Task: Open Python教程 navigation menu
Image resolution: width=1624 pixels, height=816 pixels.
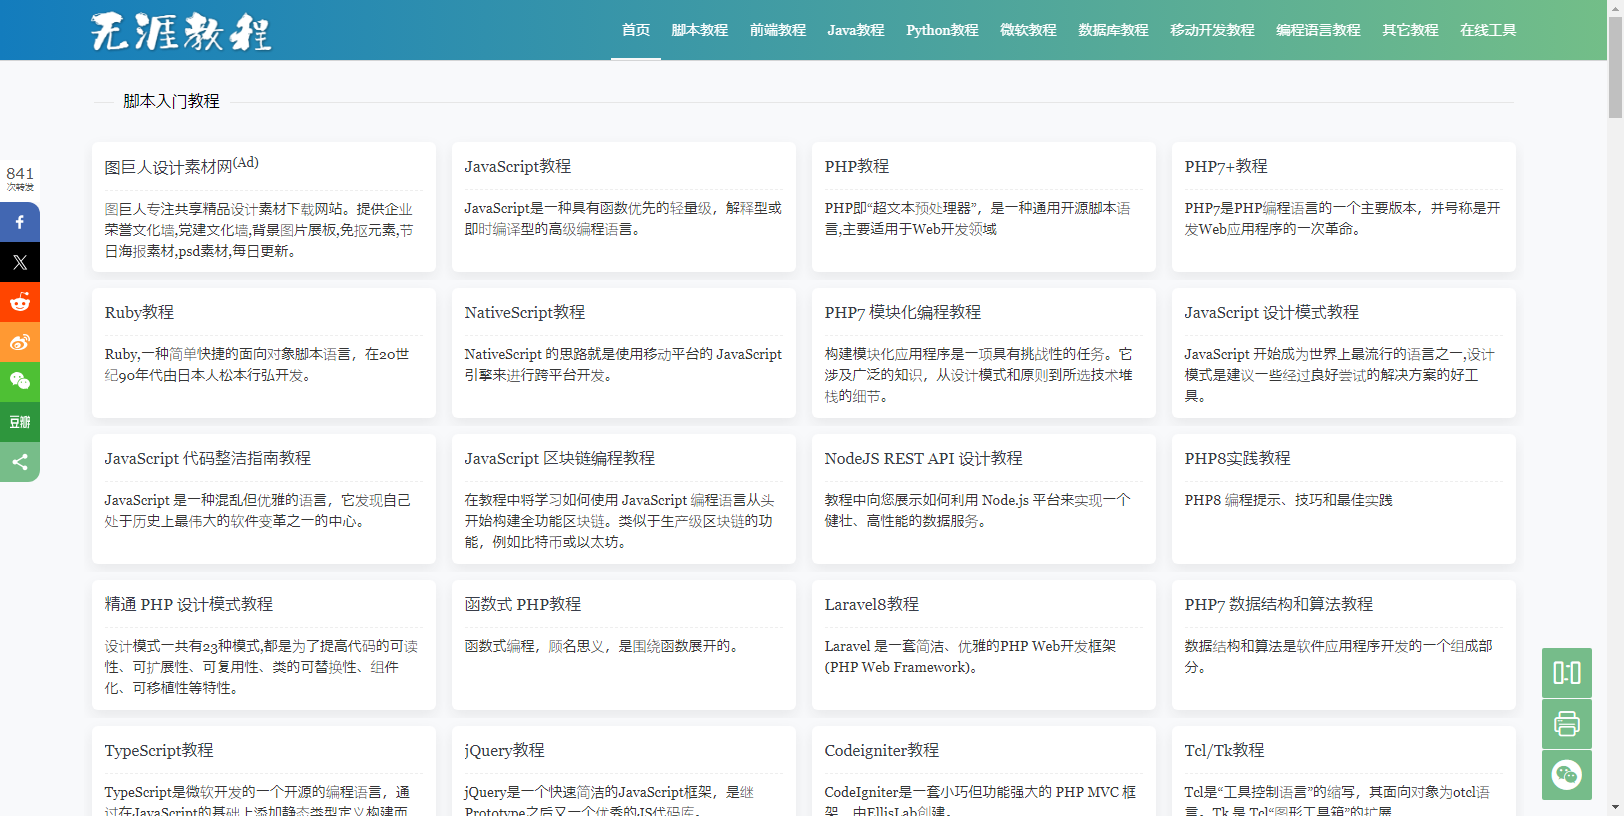Action: pyautogui.click(x=942, y=30)
